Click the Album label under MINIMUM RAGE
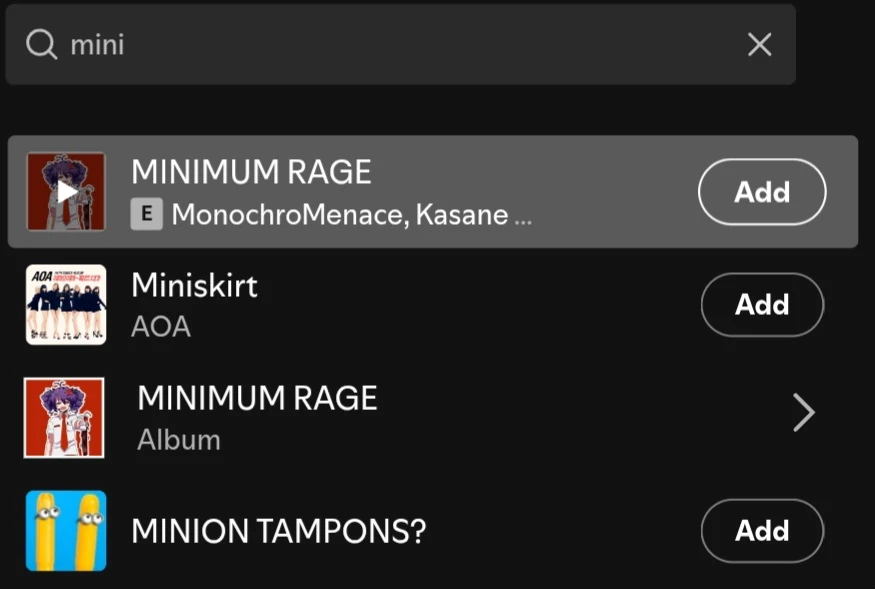The width and height of the screenshot is (875, 589). (x=178, y=439)
